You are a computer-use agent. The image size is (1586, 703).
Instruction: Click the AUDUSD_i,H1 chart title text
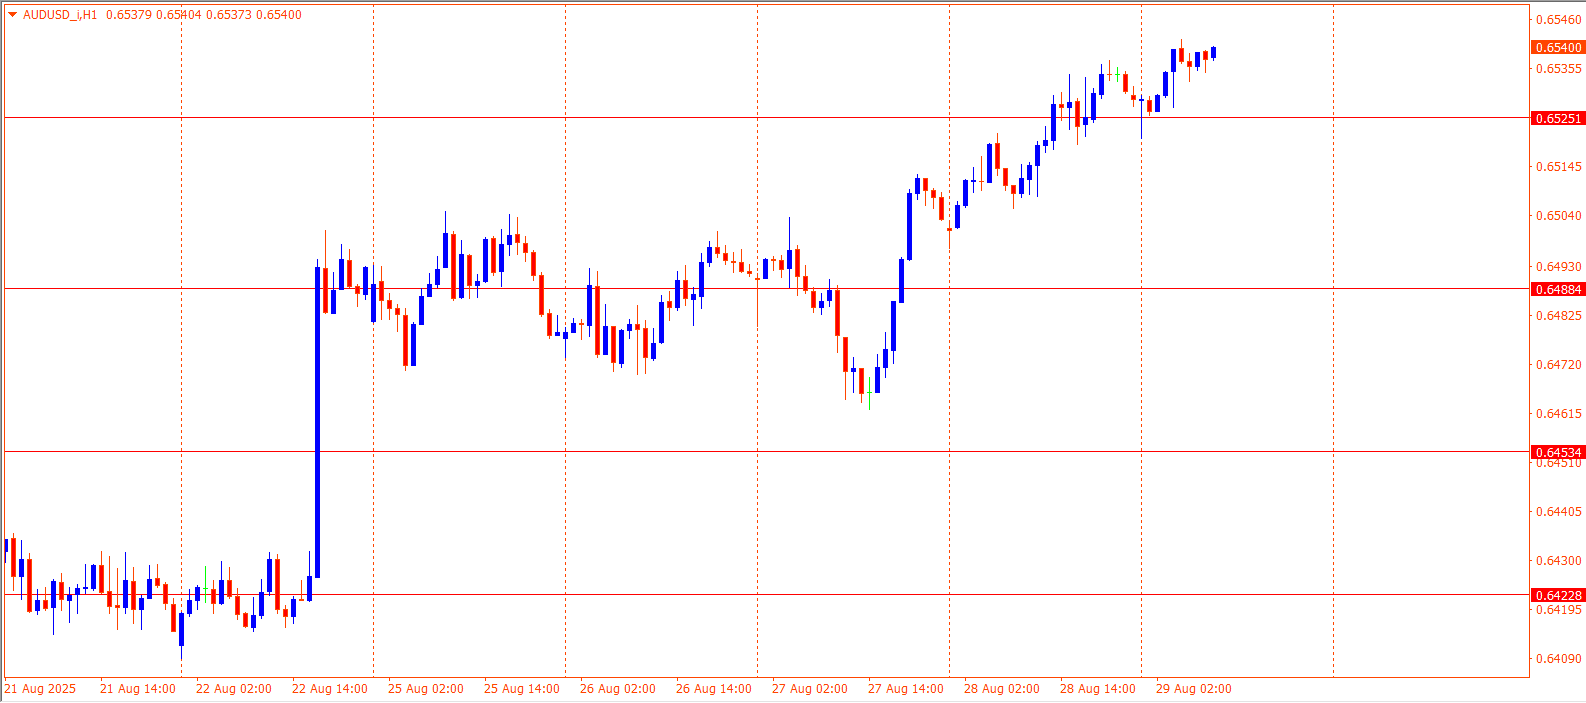coord(60,15)
